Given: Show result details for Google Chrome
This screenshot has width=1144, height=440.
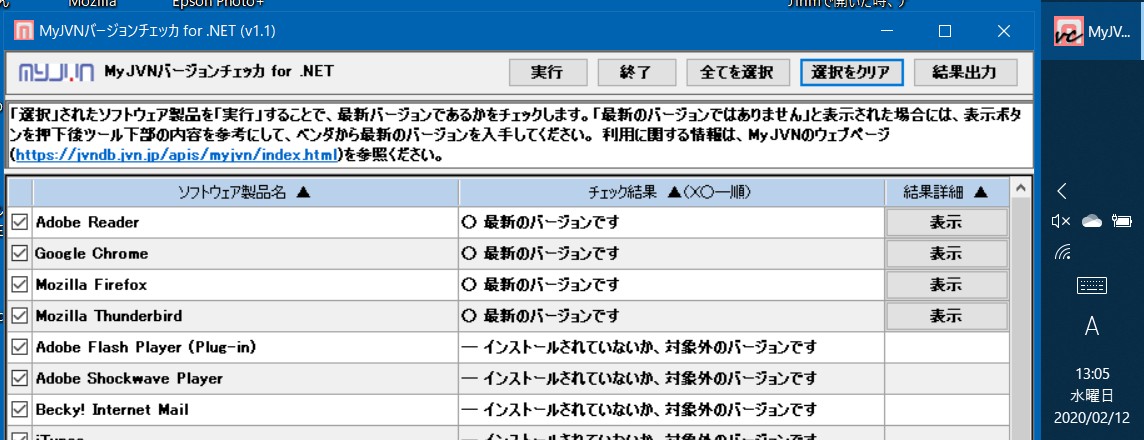Looking at the screenshot, I should [x=946, y=253].
